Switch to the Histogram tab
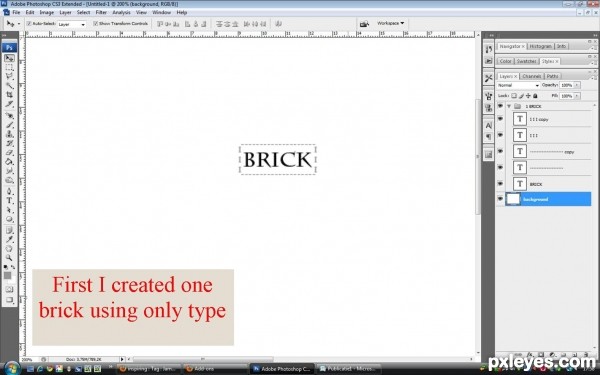600x375 pixels. point(540,46)
